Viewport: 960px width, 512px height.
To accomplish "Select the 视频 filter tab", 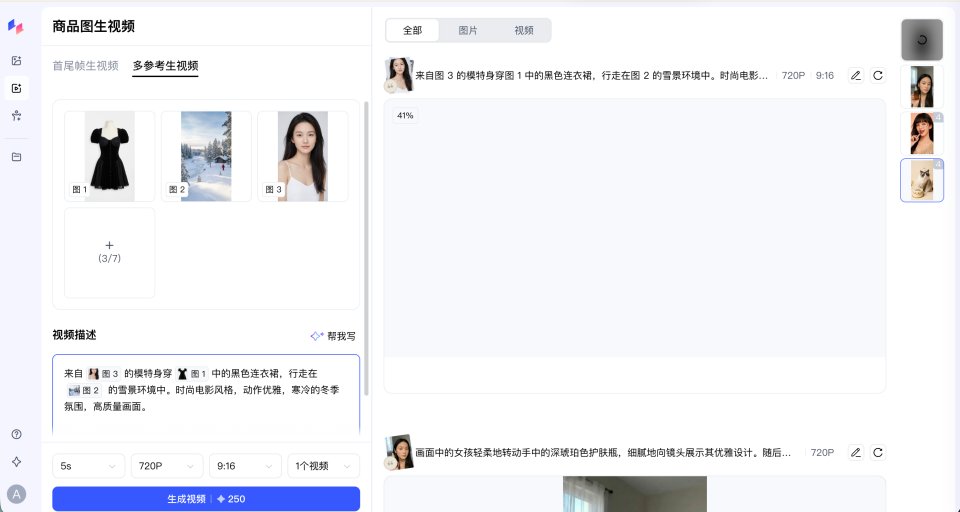I will (523, 30).
